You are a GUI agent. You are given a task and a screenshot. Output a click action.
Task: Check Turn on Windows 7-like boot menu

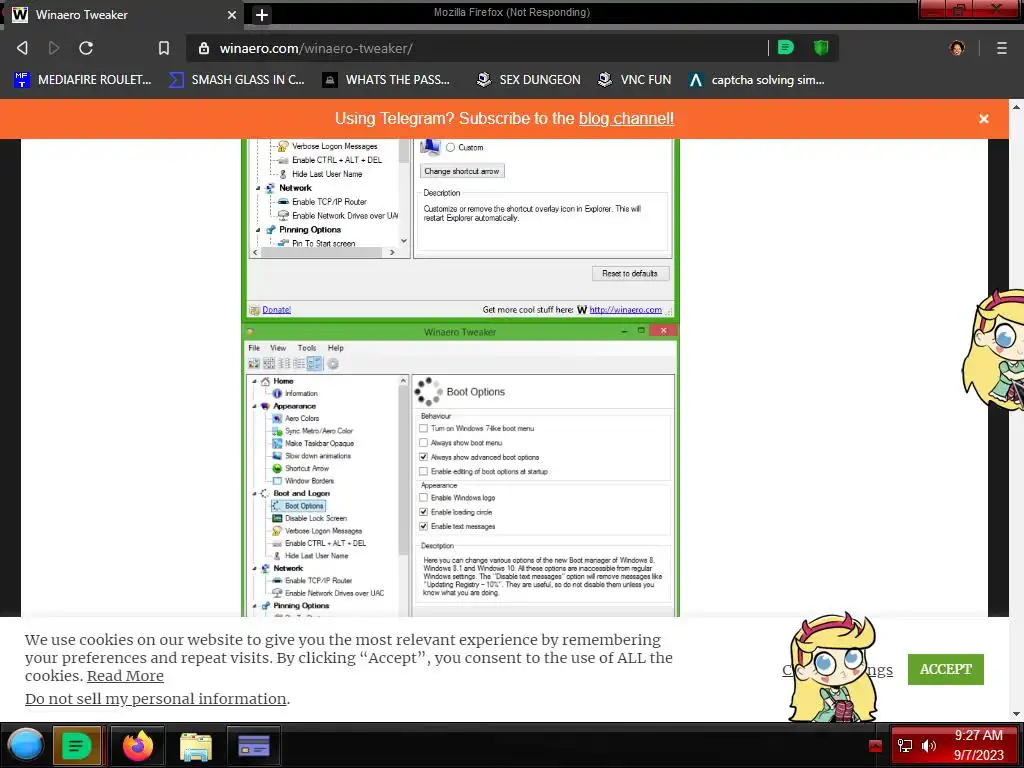click(423, 428)
